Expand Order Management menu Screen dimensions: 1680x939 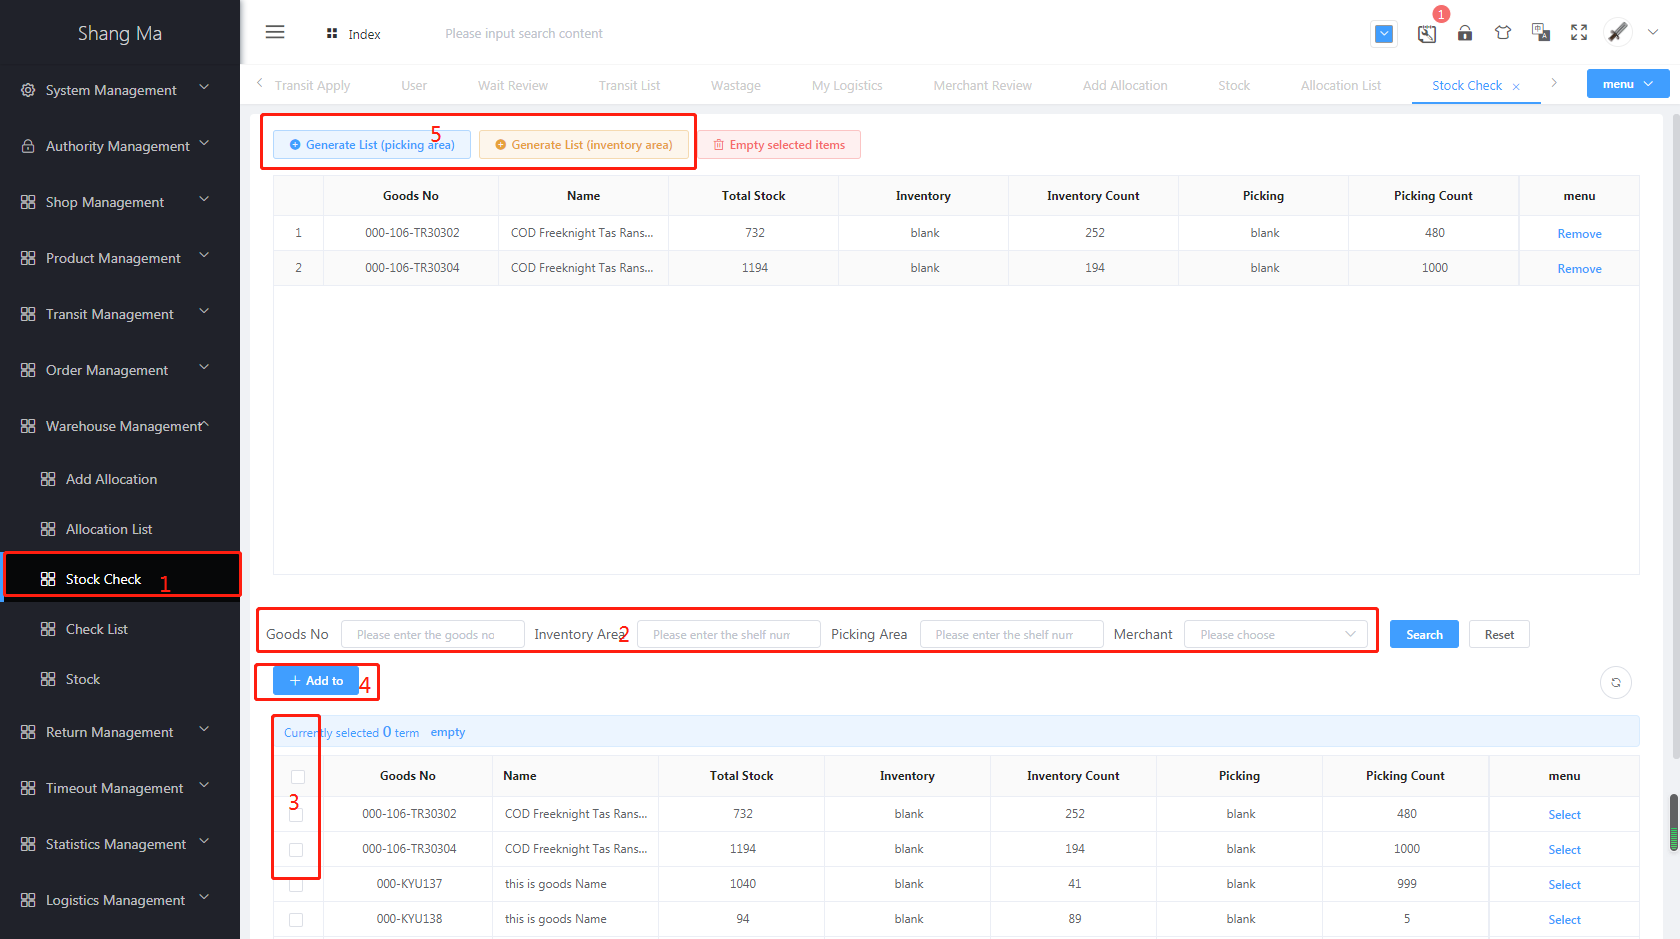[120, 370]
